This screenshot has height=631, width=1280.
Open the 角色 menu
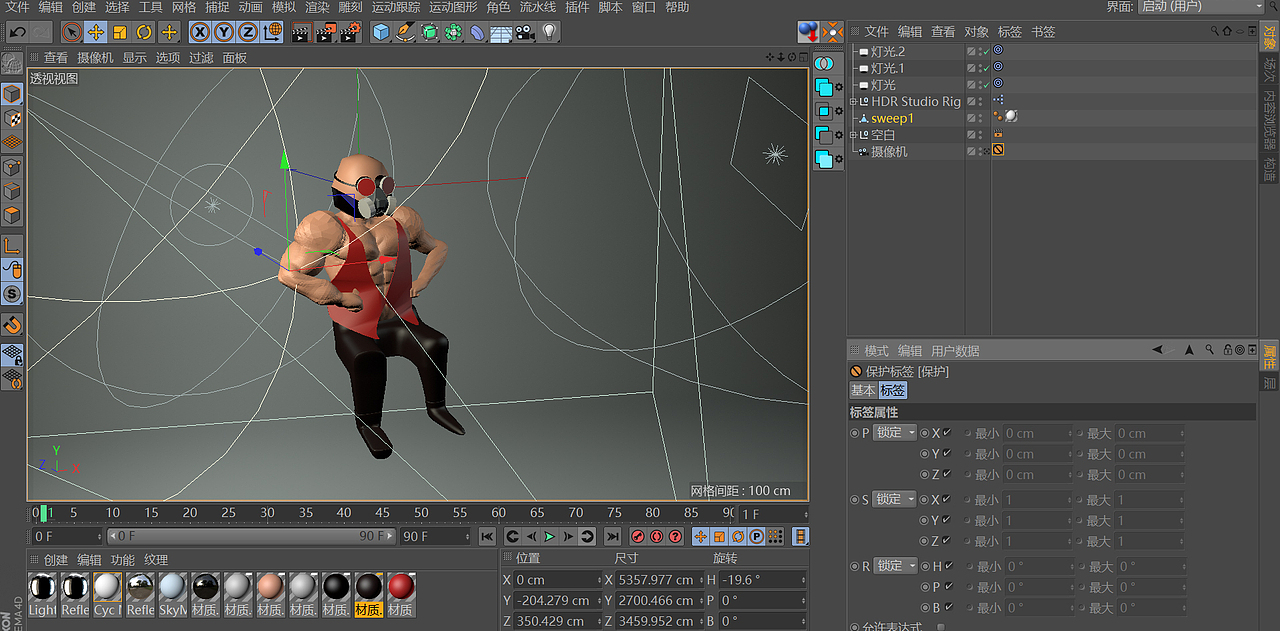tap(498, 7)
